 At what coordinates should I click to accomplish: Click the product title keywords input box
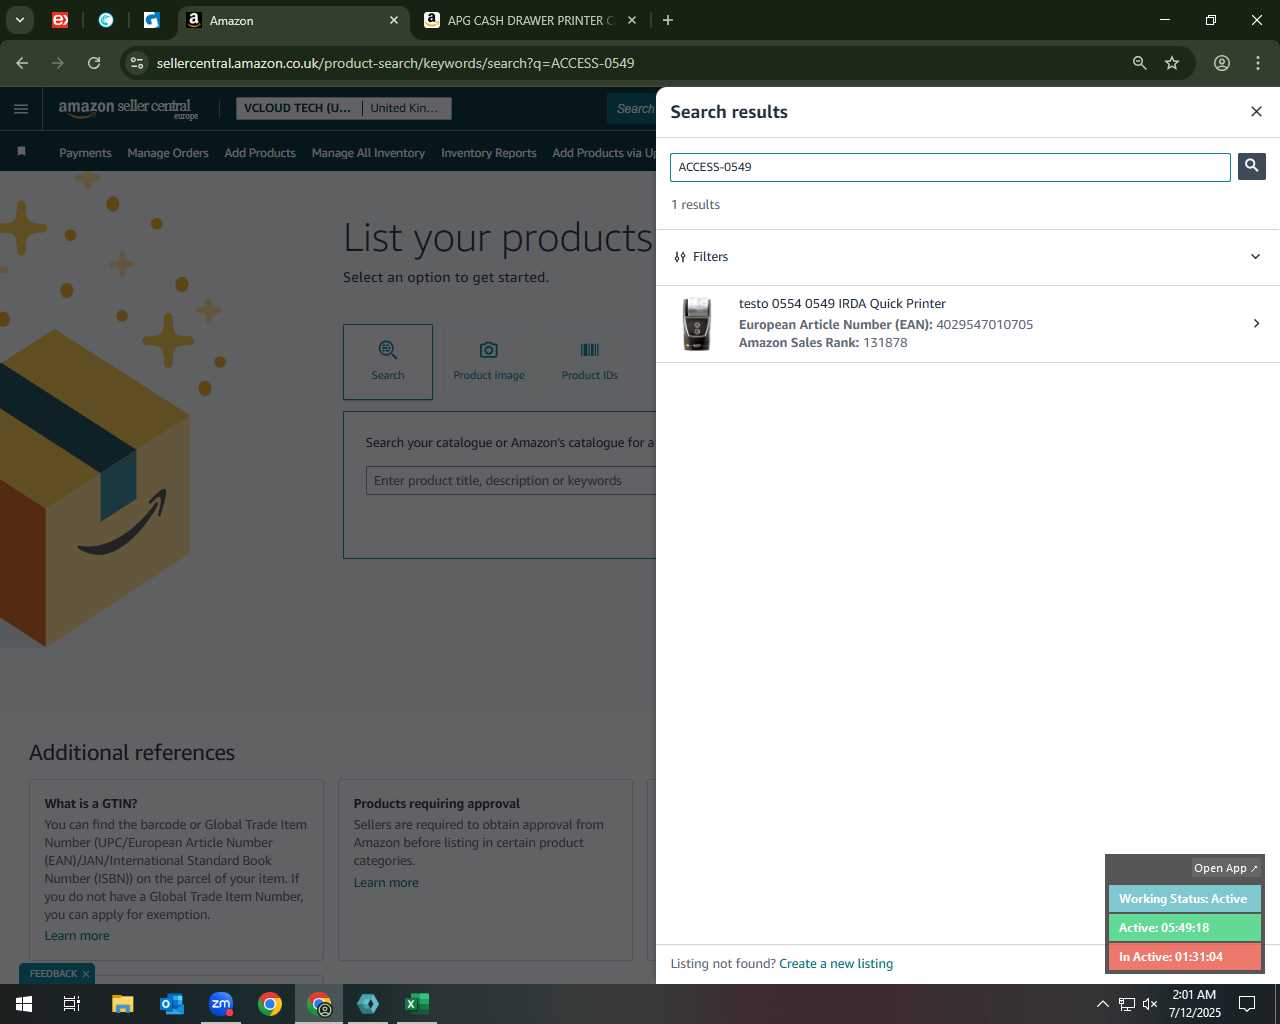point(511,481)
